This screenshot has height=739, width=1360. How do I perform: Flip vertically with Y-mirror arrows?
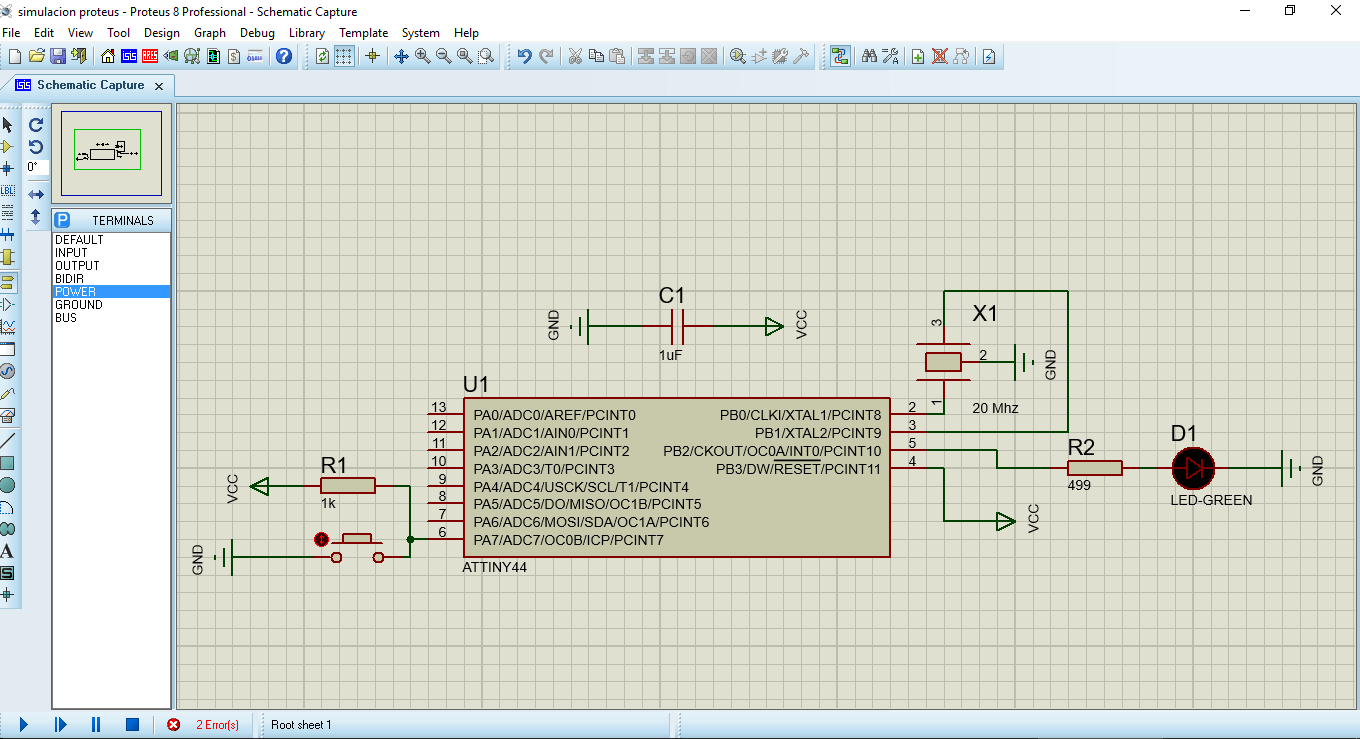click(36, 216)
